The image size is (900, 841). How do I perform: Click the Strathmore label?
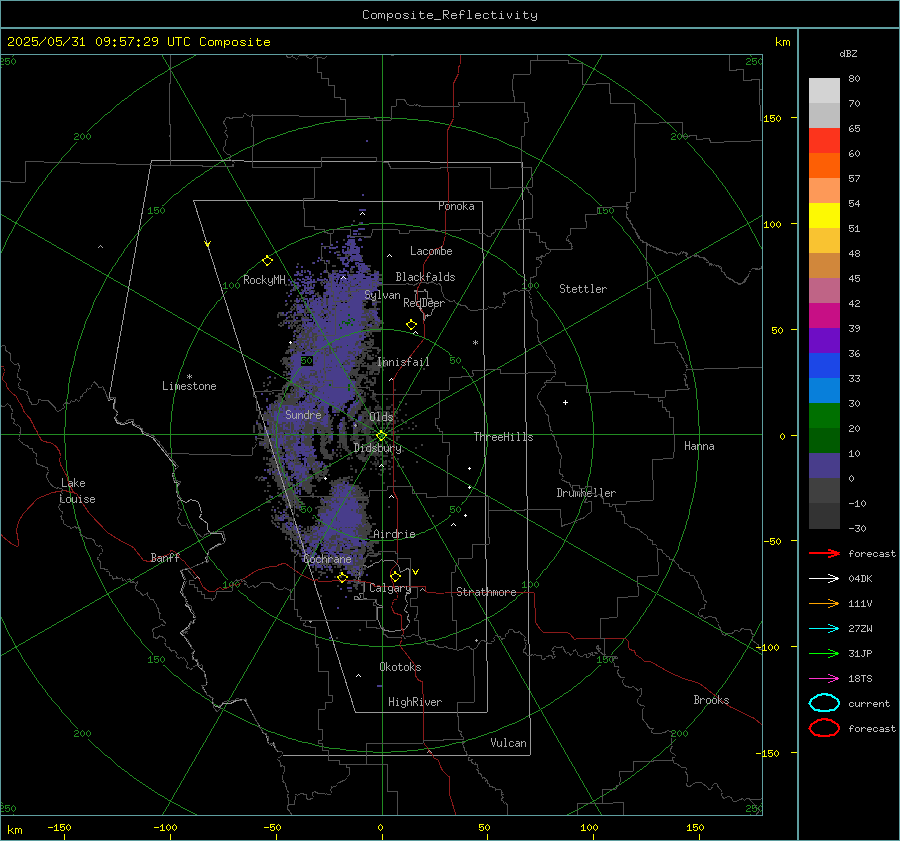tap(486, 592)
